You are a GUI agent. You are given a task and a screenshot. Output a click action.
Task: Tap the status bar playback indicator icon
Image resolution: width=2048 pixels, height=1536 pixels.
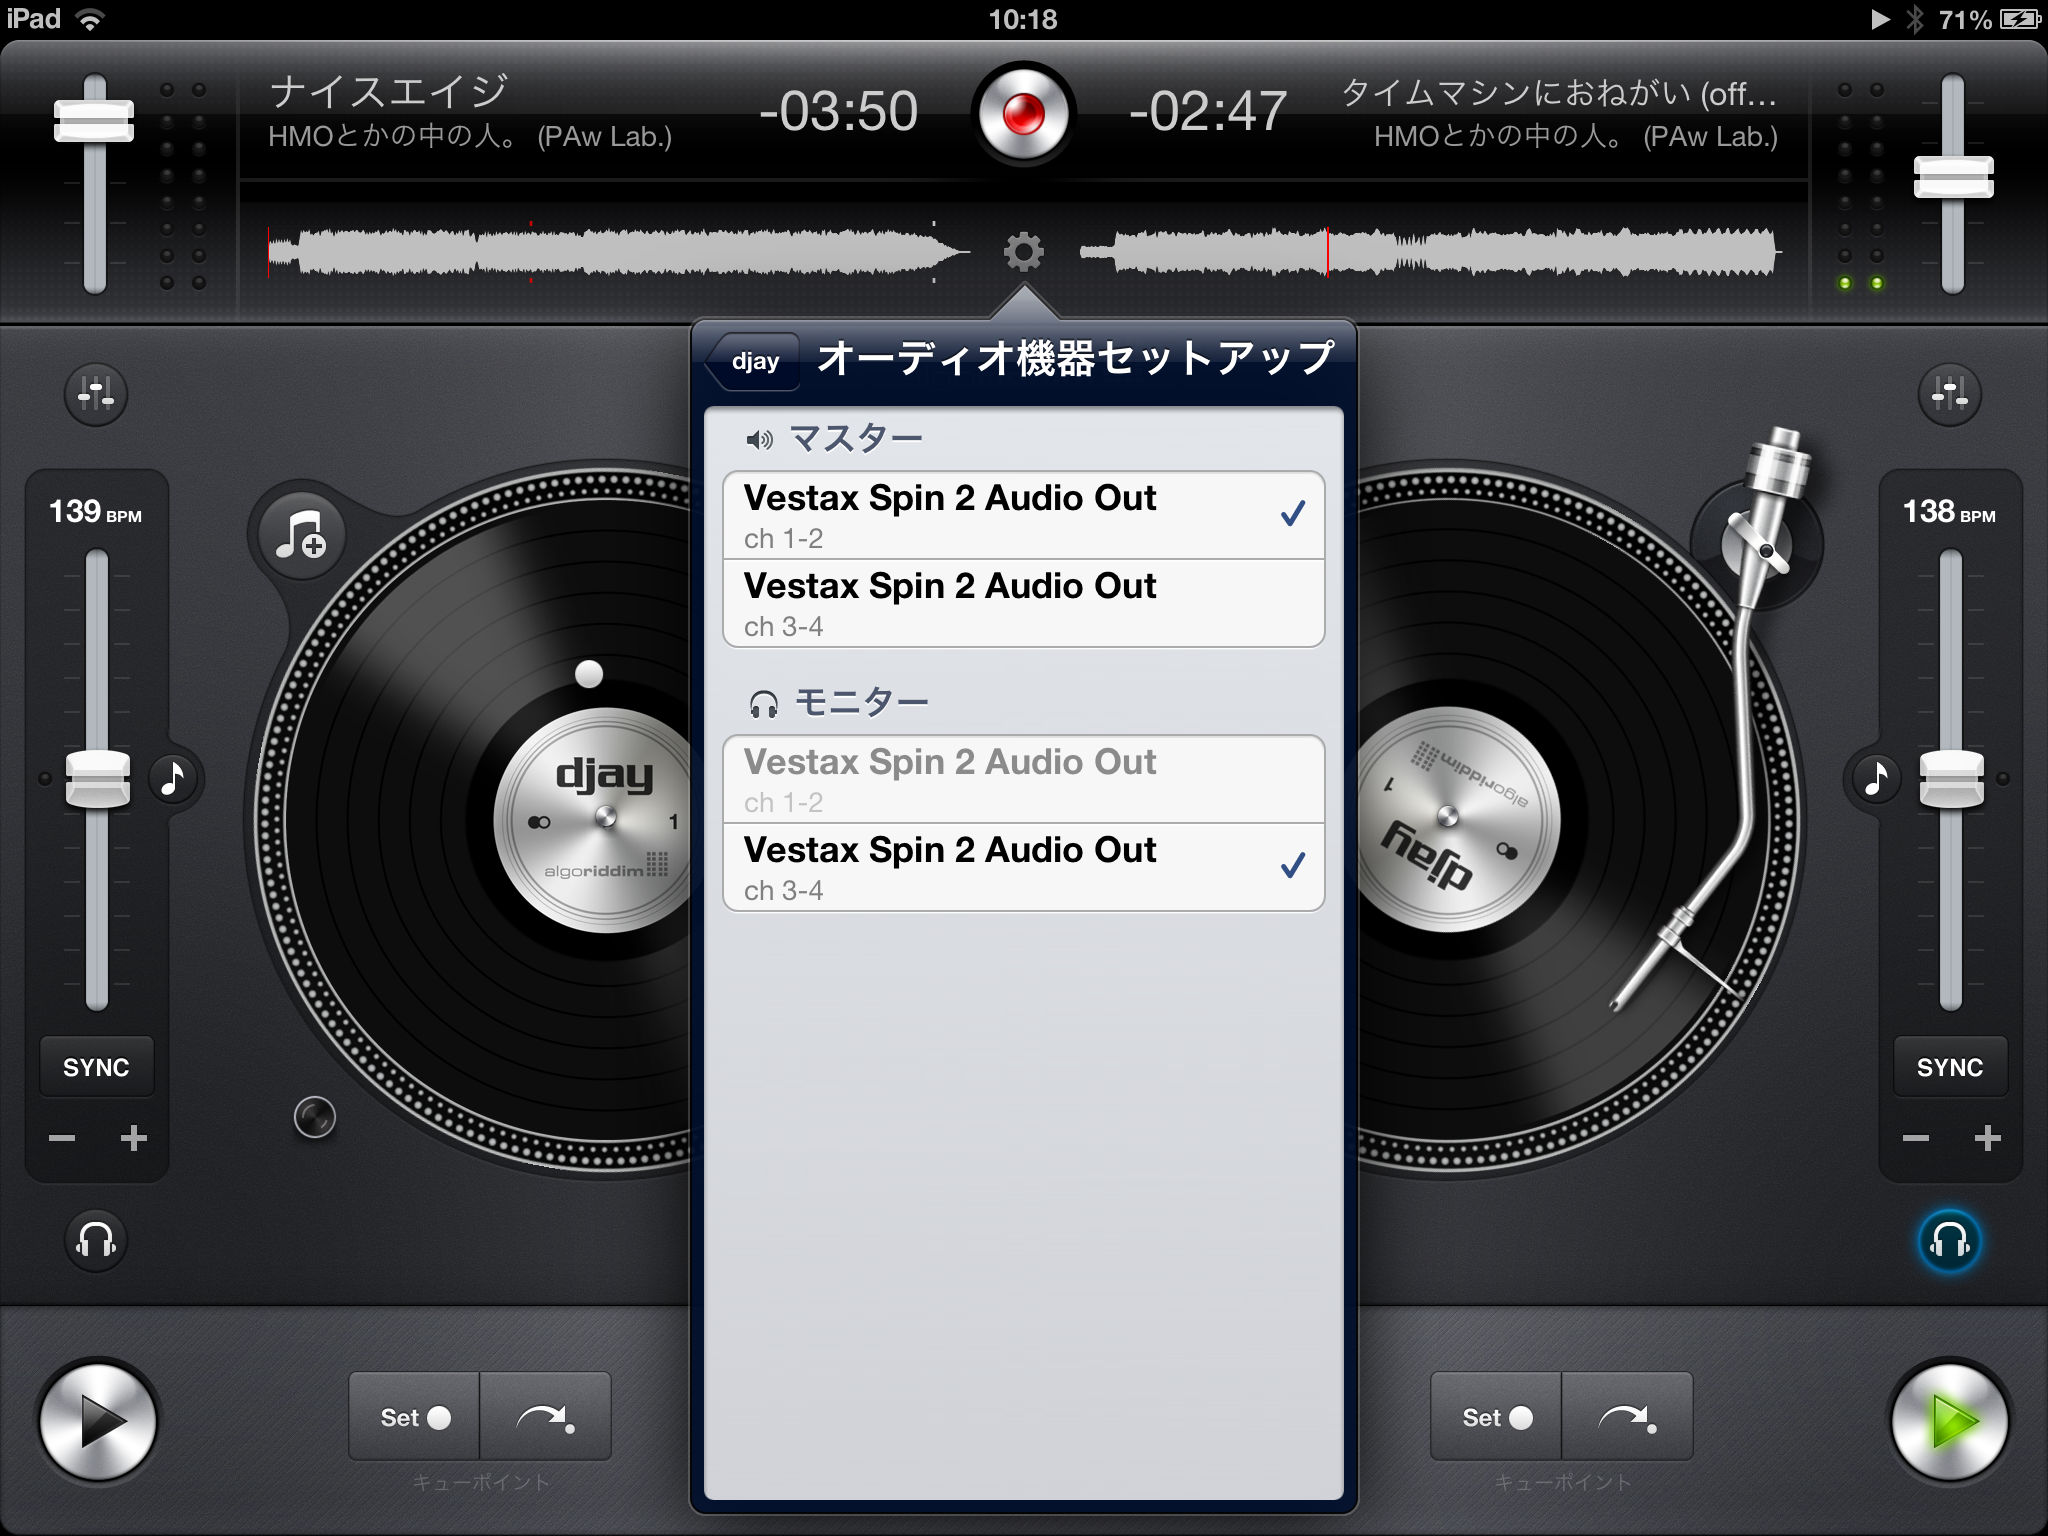(x=1881, y=19)
